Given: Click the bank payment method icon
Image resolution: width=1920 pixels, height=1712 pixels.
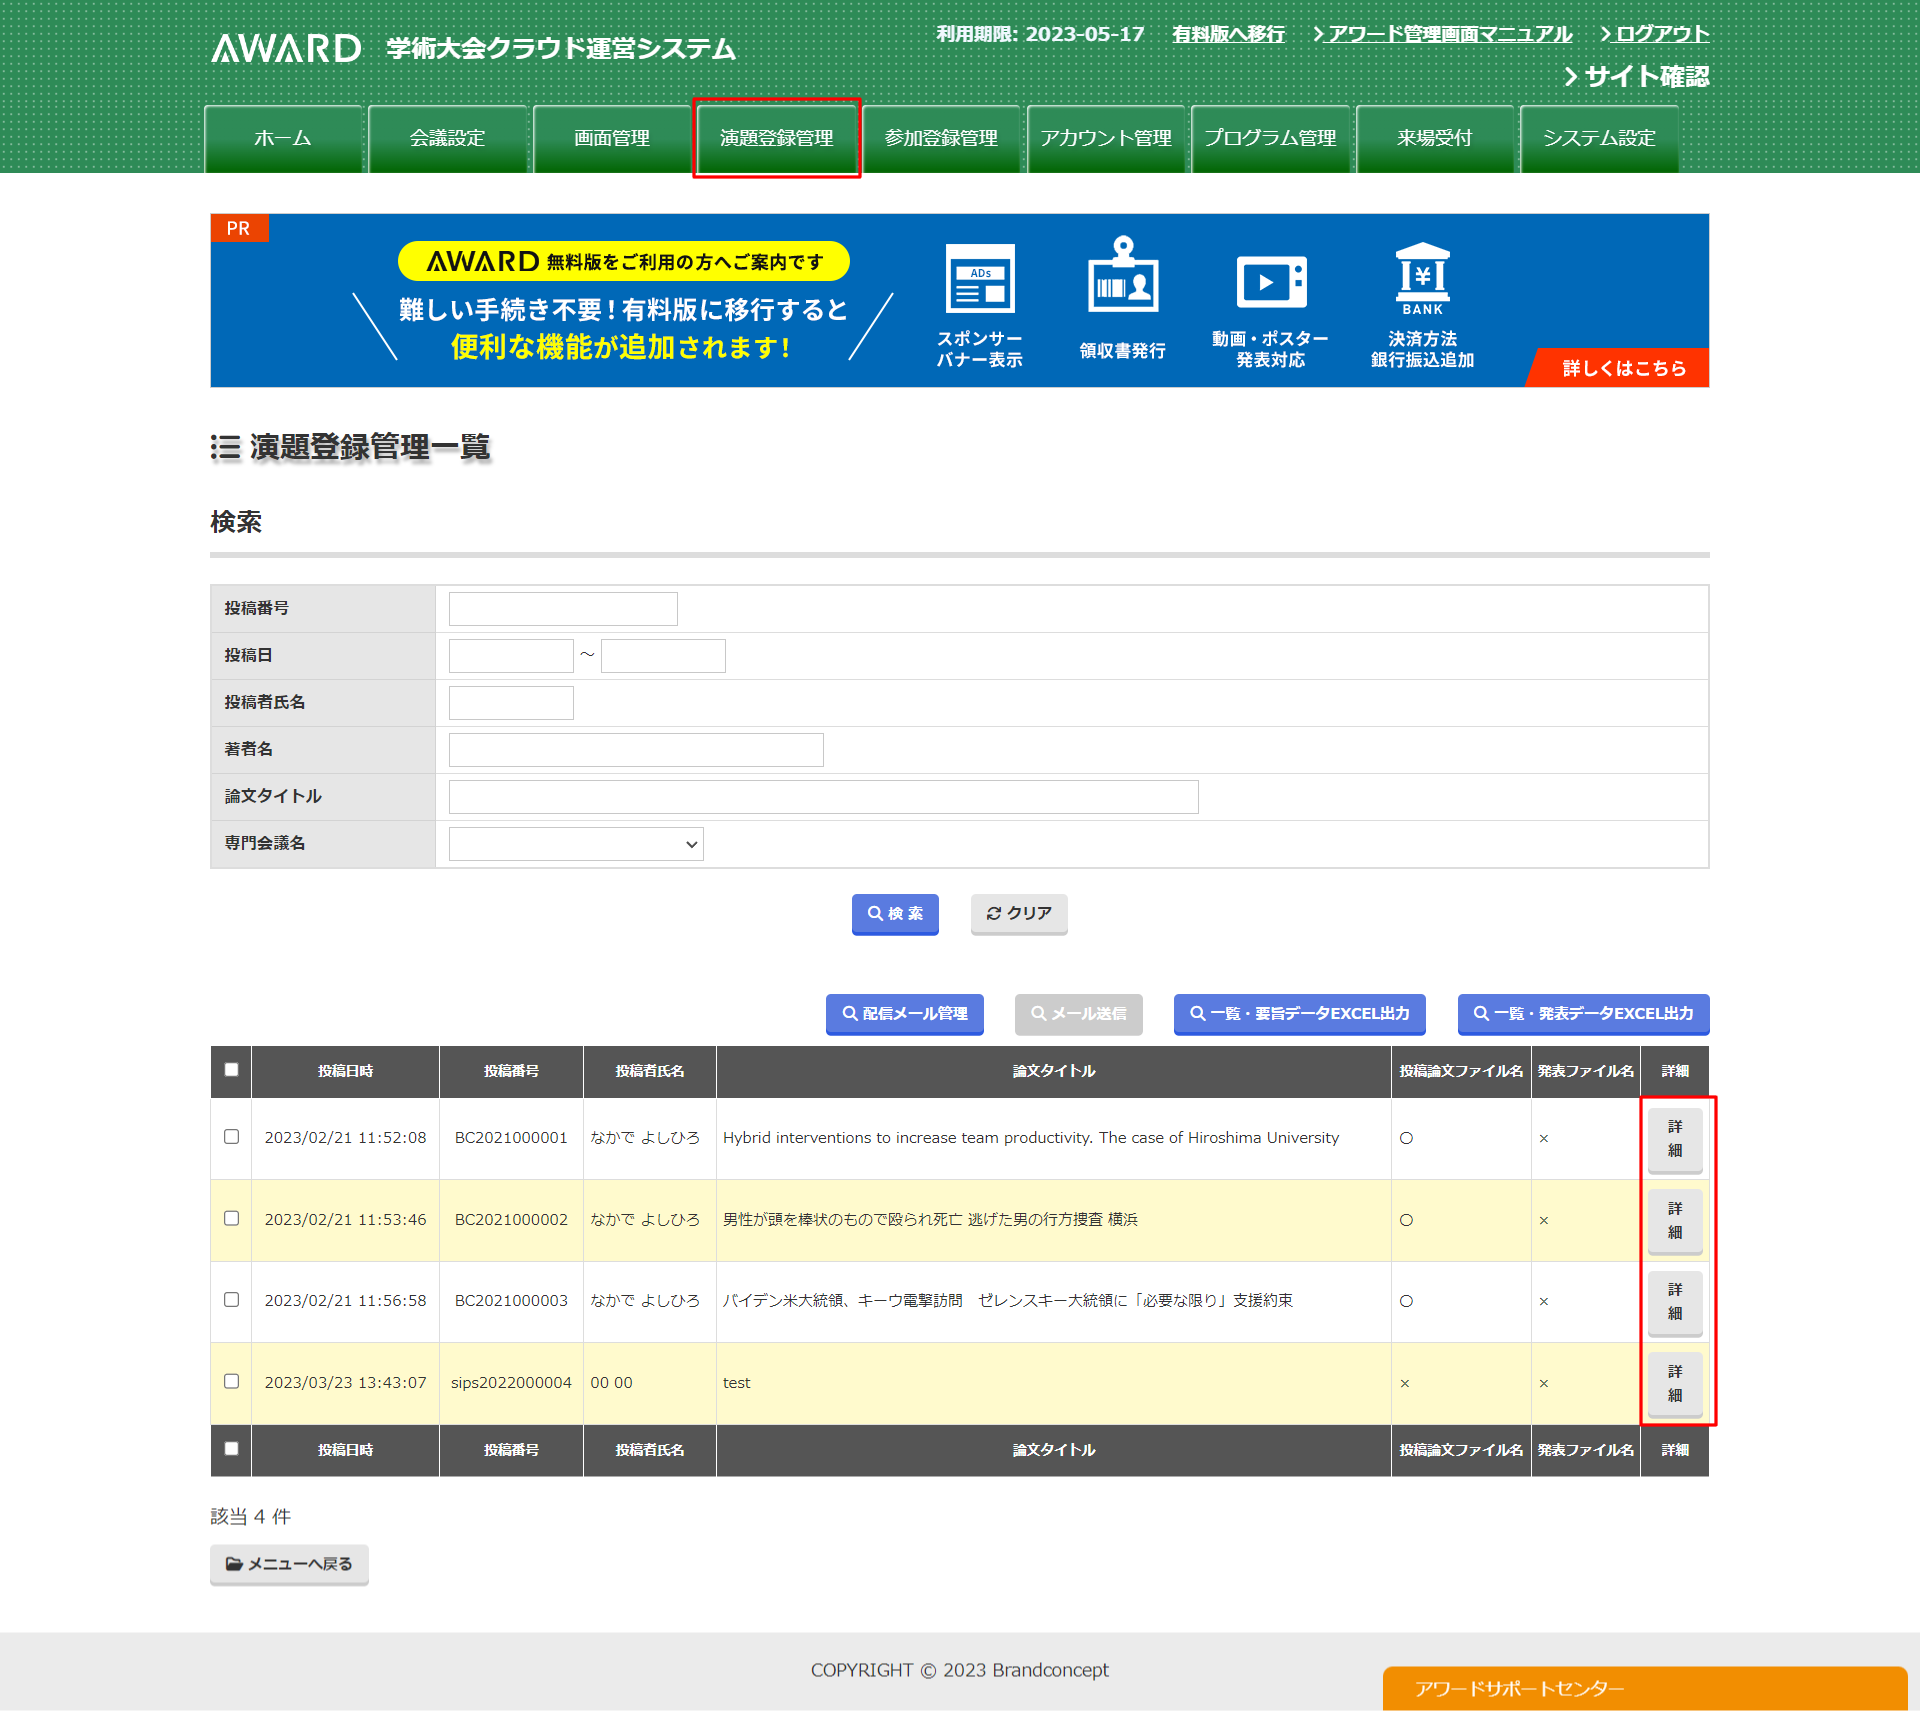Looking at the screenshot, I should tap(1422, 277).
